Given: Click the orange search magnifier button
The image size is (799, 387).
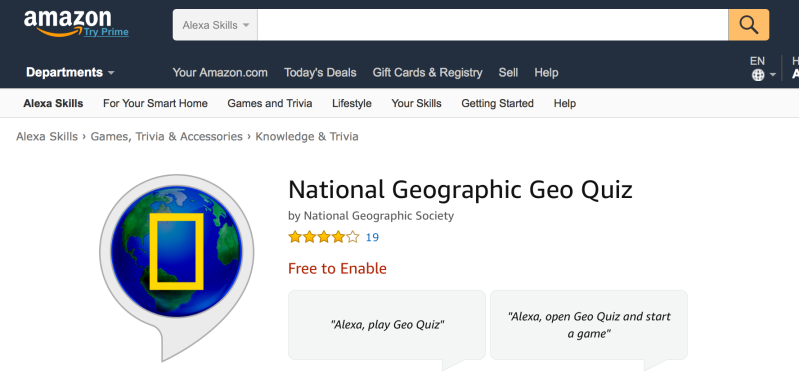Looking at the screenshot, I should 749,24.
